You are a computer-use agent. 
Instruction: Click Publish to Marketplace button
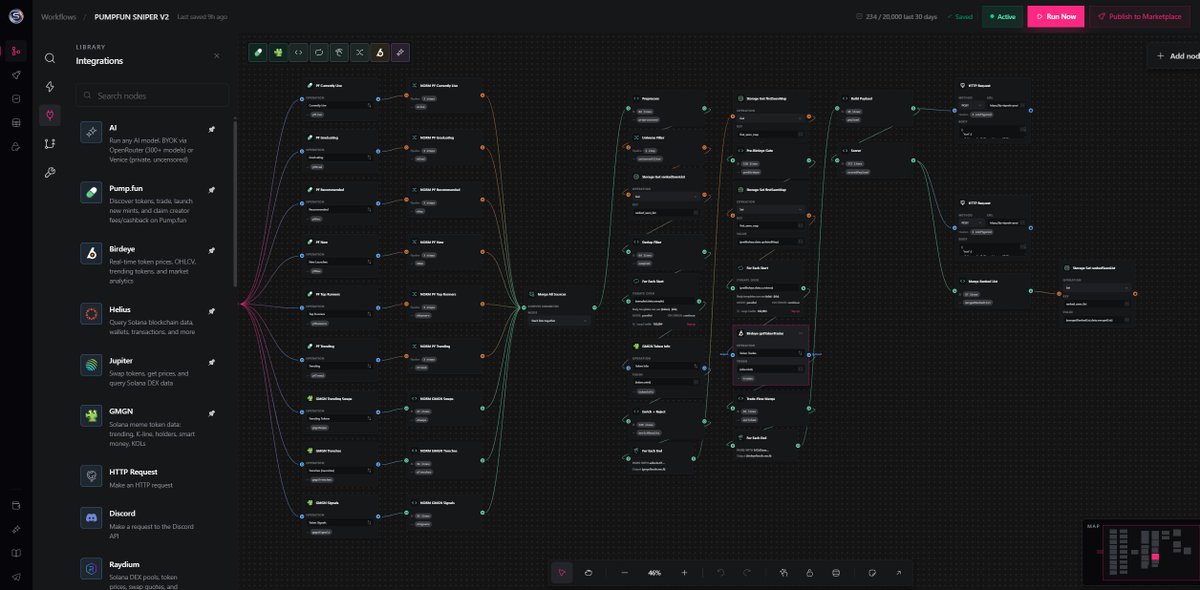pos(1141,17)
